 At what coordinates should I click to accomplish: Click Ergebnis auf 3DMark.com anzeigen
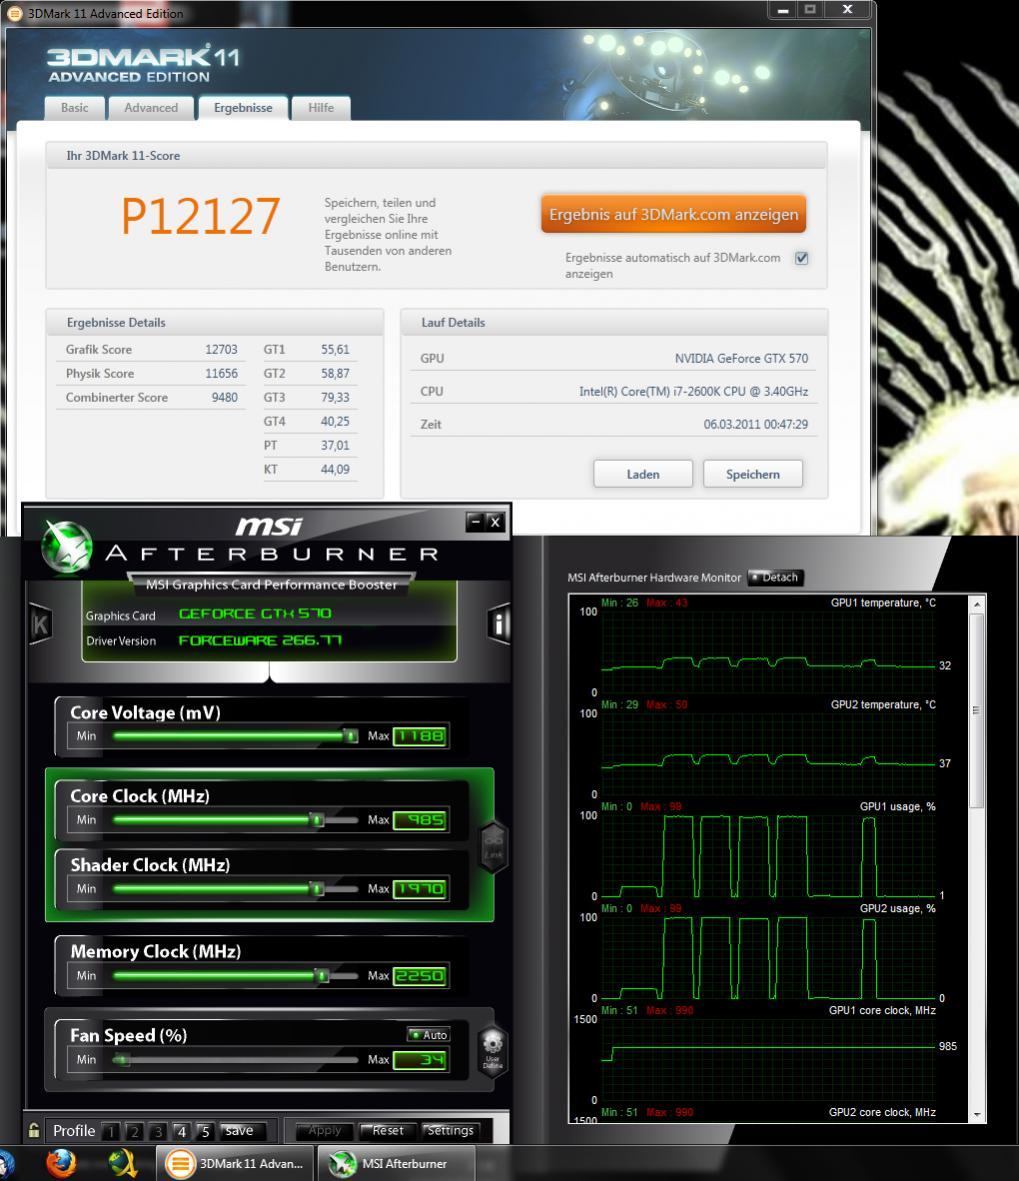pos(673,215)
